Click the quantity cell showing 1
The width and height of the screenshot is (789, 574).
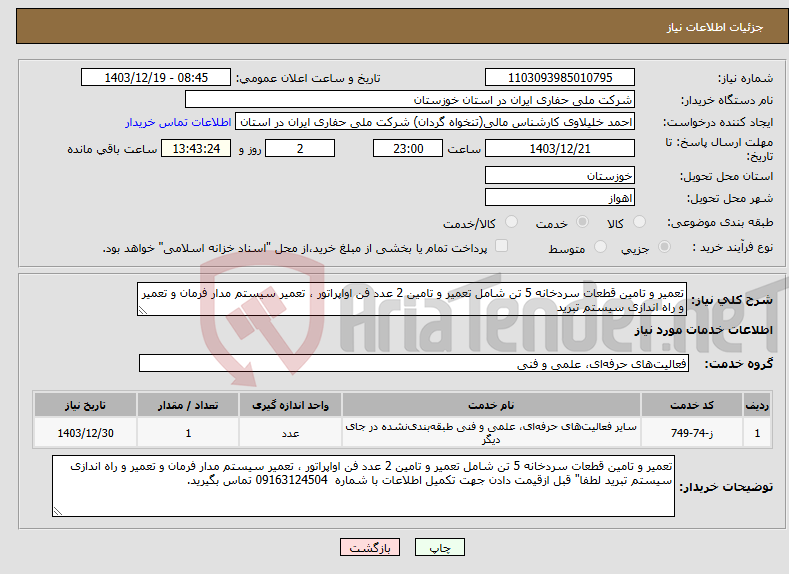pos(188,433)
